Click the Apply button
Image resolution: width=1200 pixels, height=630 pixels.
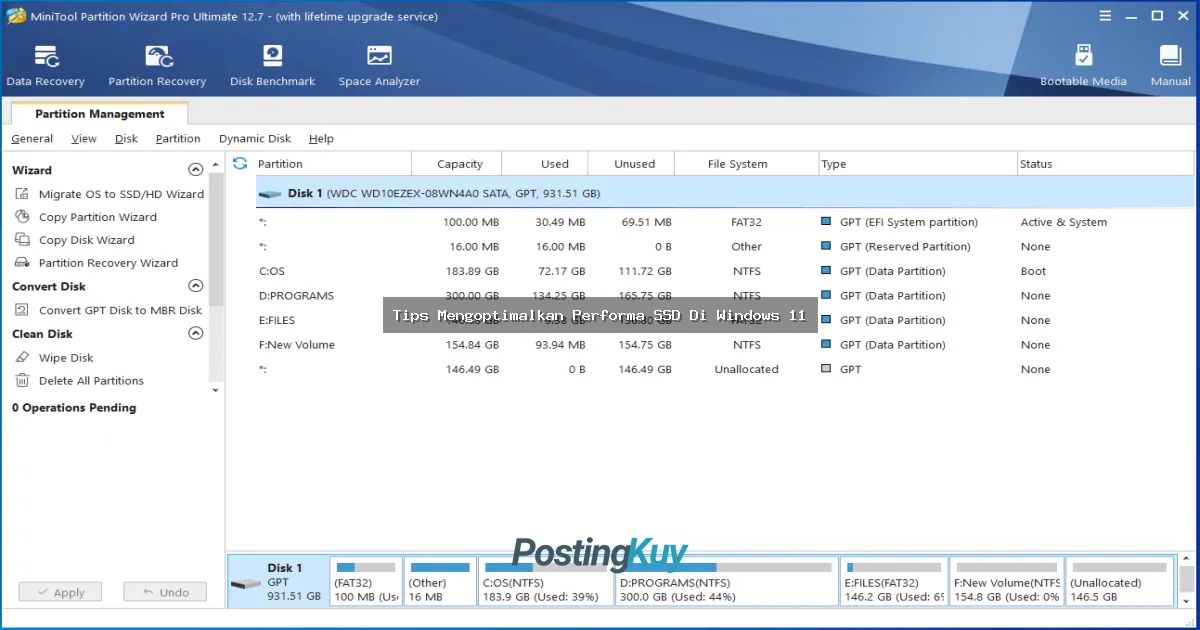tap(60, 592)
